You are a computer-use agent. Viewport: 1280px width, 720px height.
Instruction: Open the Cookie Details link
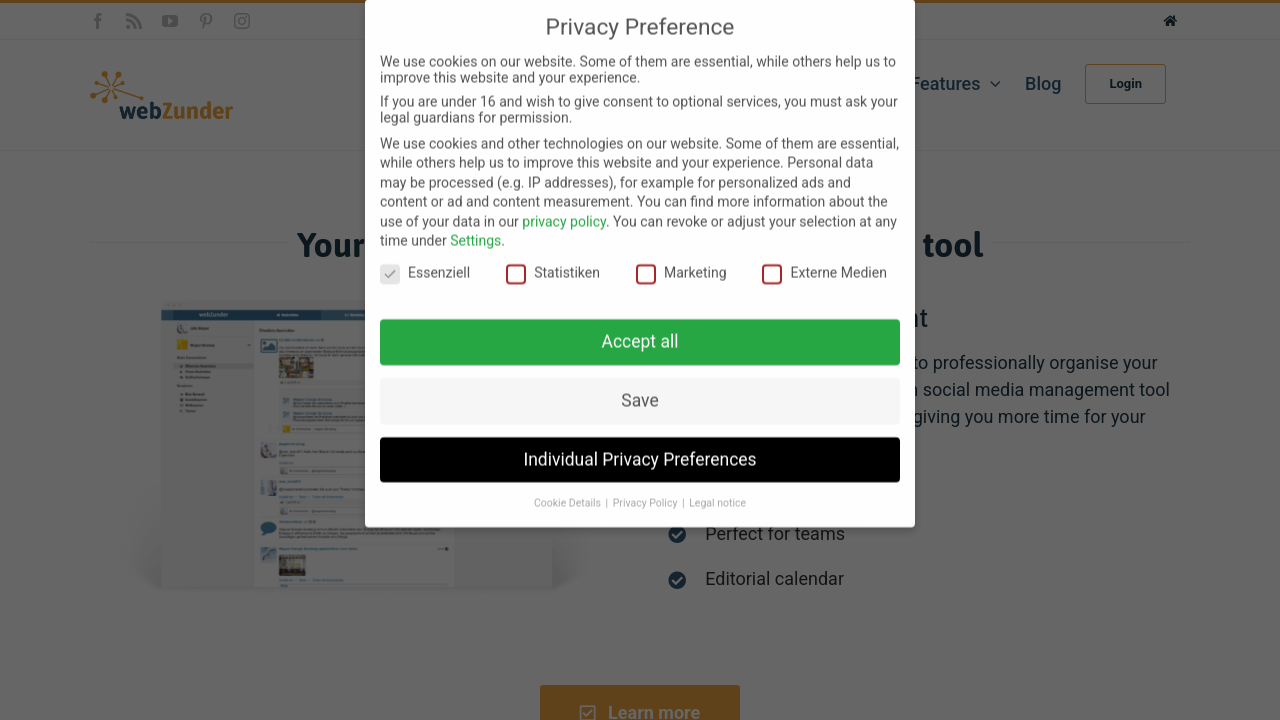[567, 503]
